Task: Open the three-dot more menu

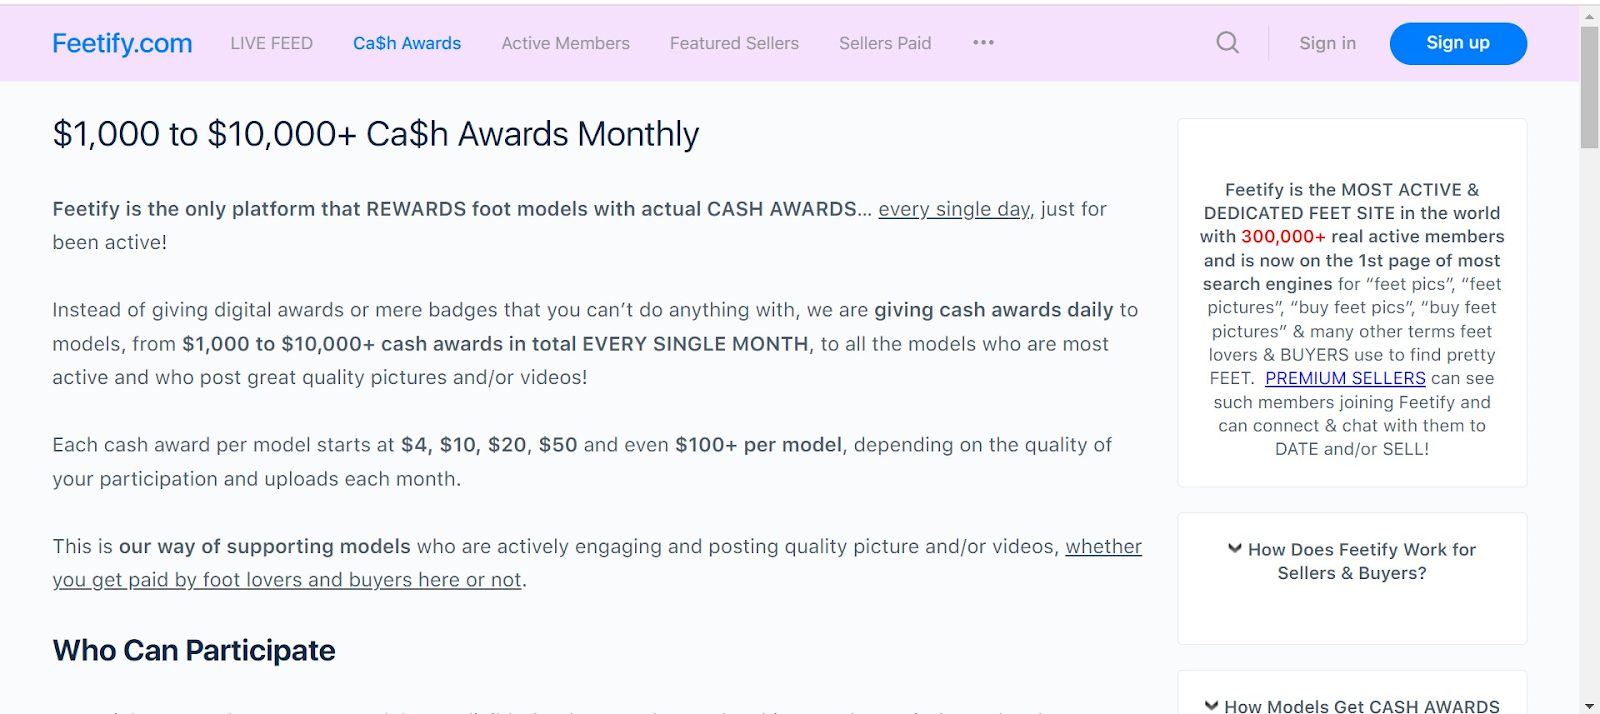Action: coord(983,43)
